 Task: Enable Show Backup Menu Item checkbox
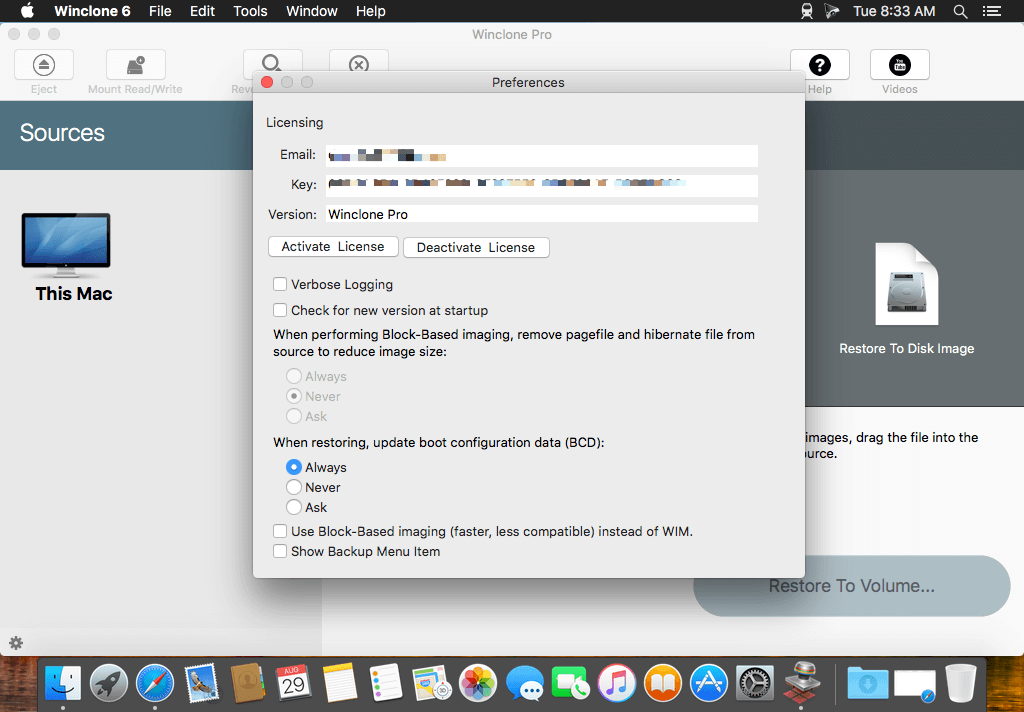point(280,551)
